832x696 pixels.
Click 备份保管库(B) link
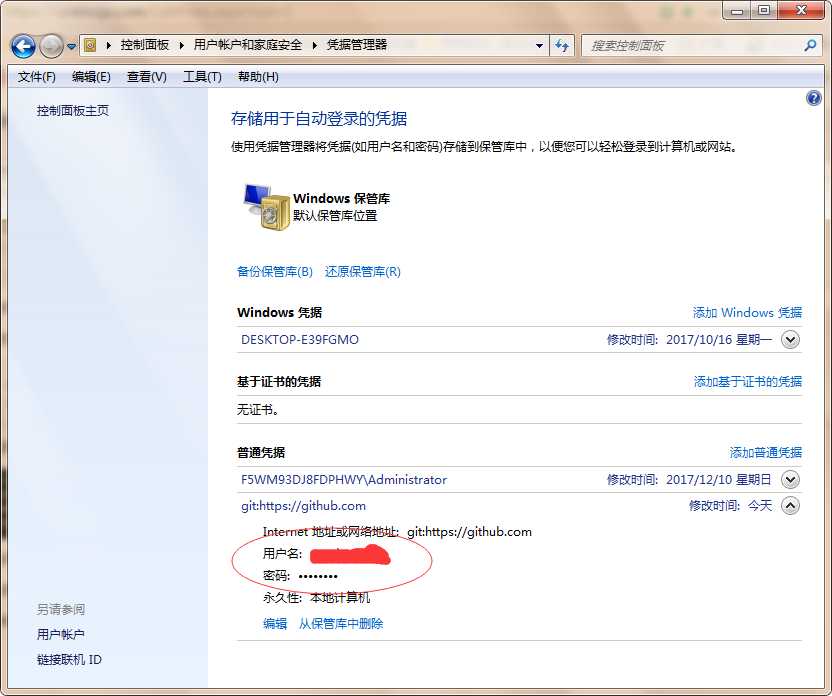[x=274, y=272]
